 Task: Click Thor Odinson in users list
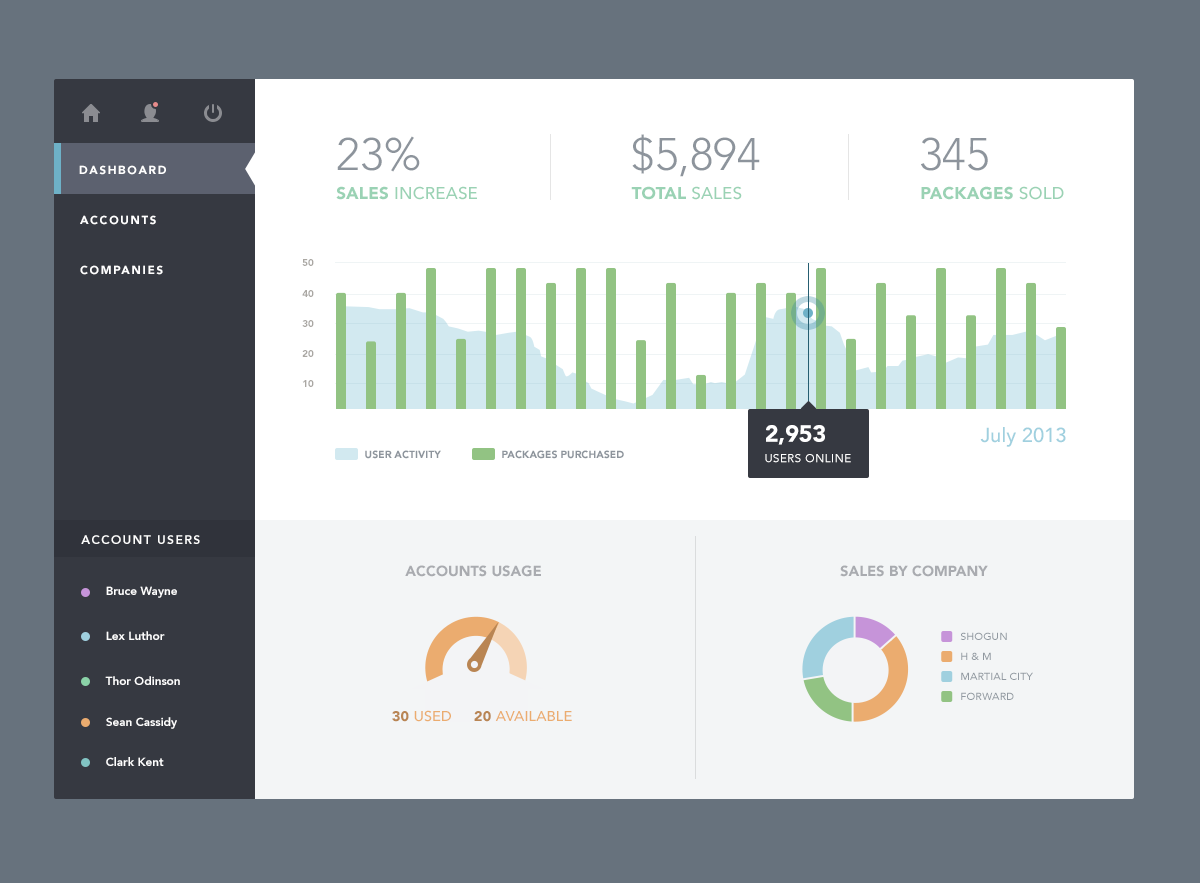tap(143, 681)
